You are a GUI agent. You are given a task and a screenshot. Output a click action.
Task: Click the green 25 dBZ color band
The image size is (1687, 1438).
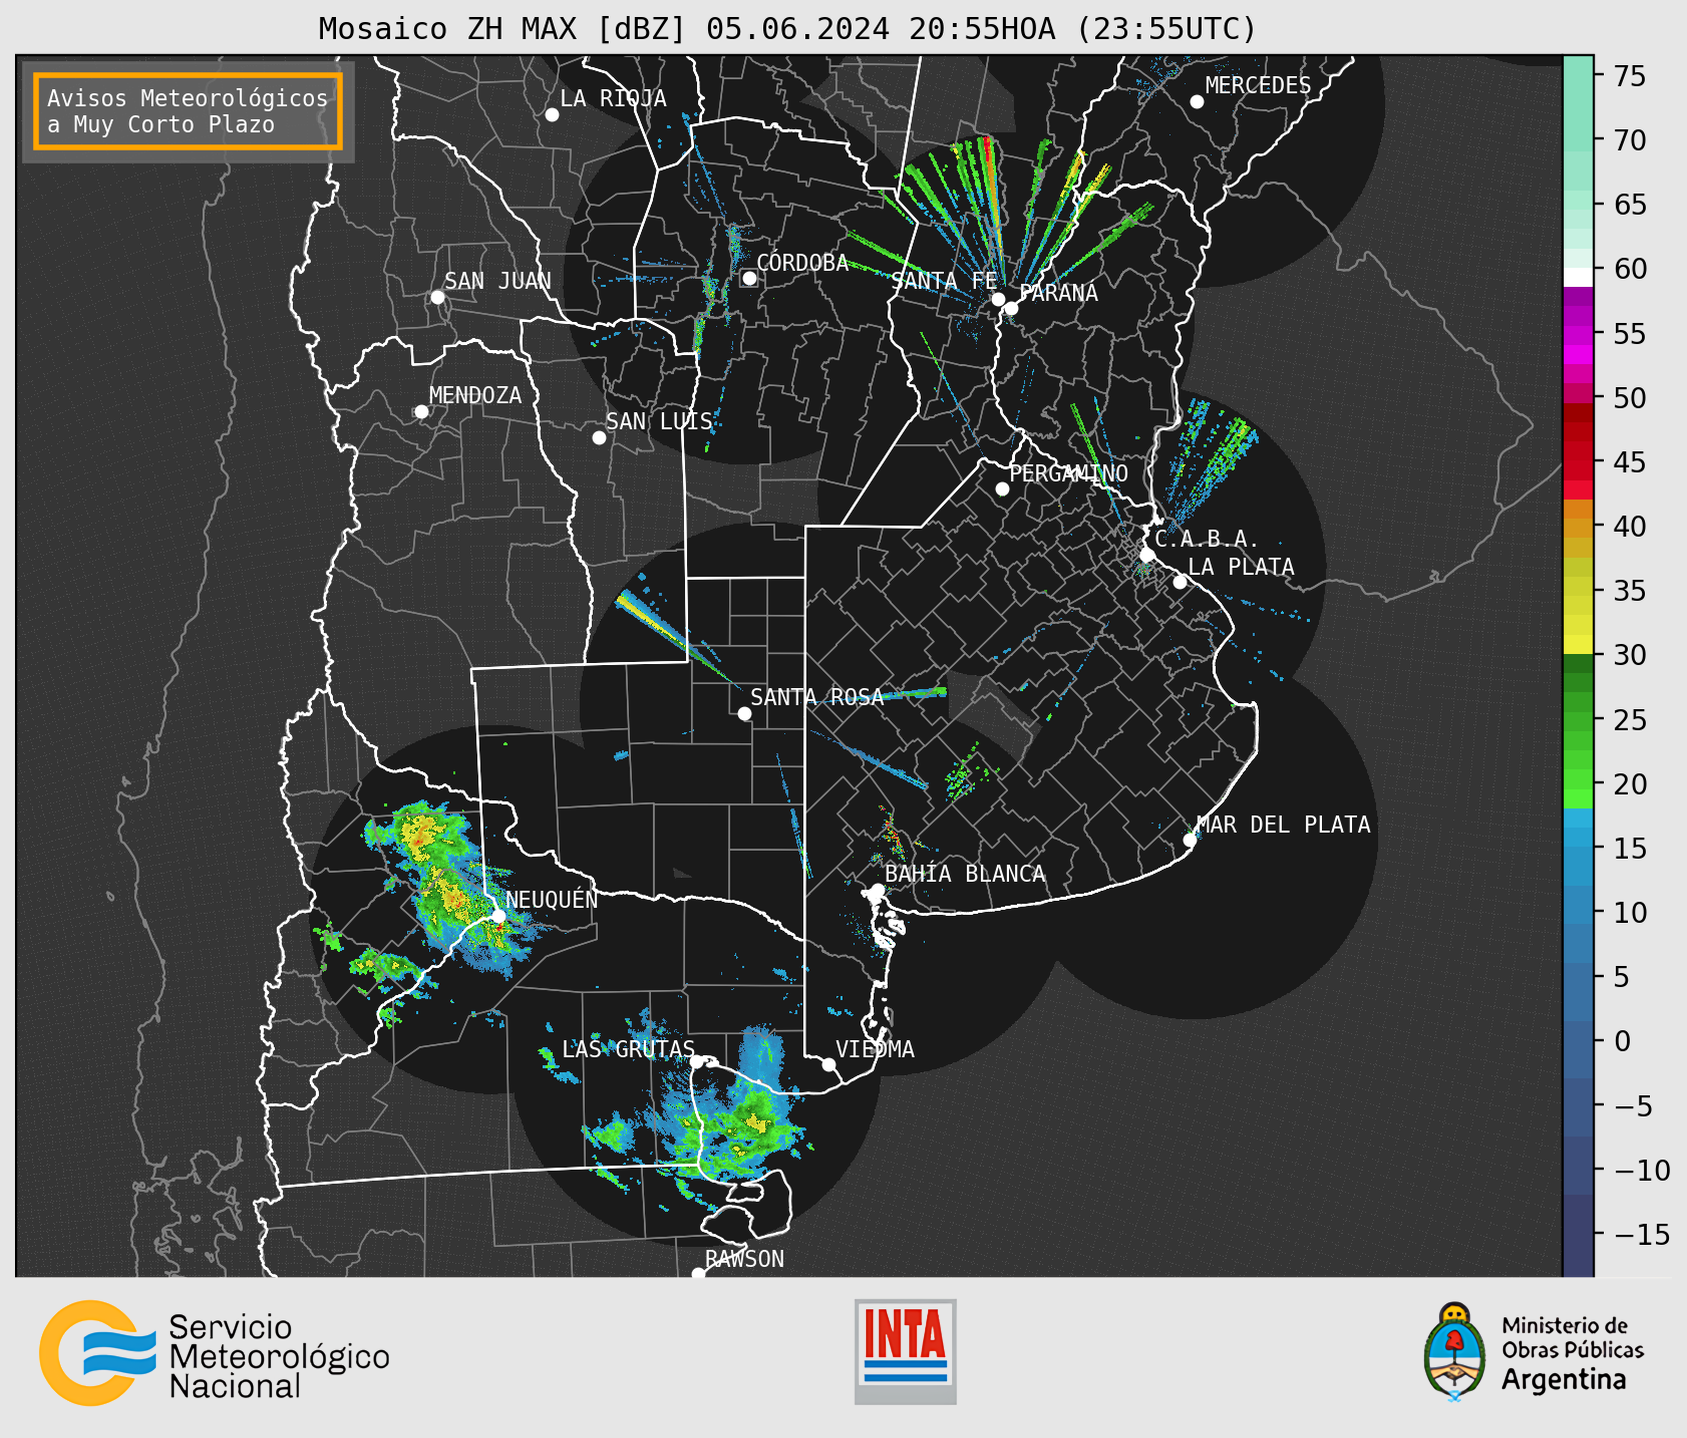[x=1578, y=720]
